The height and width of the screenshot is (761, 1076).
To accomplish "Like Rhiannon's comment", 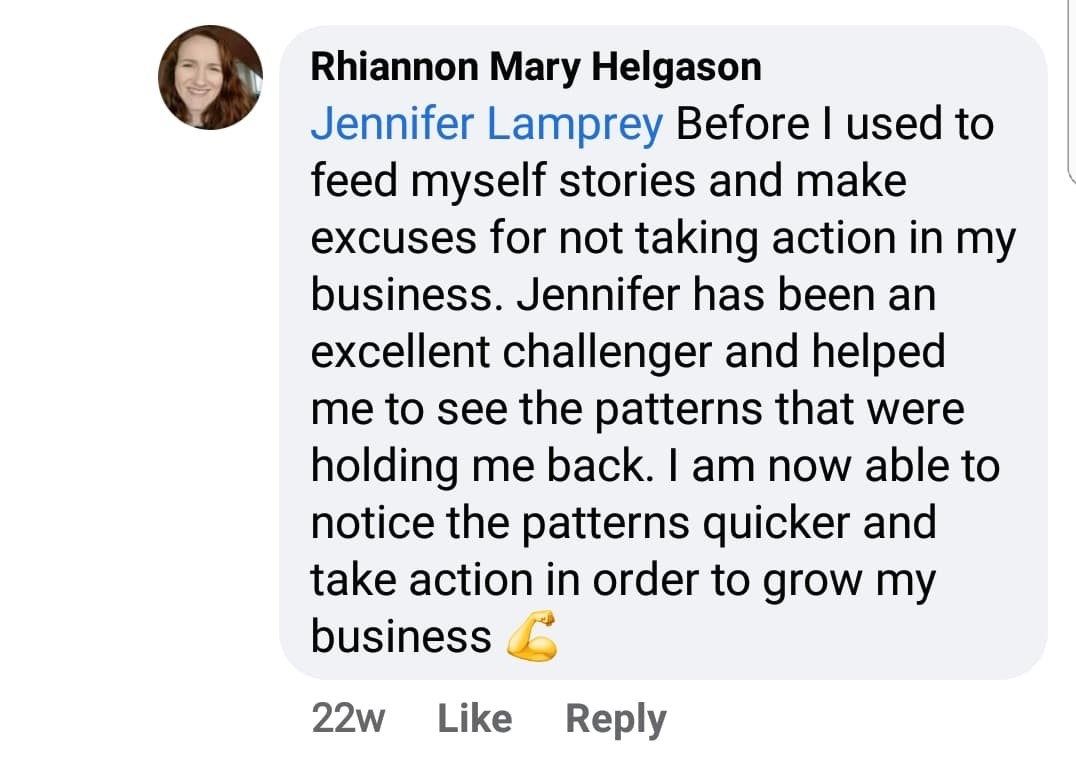I will [475, 719].
